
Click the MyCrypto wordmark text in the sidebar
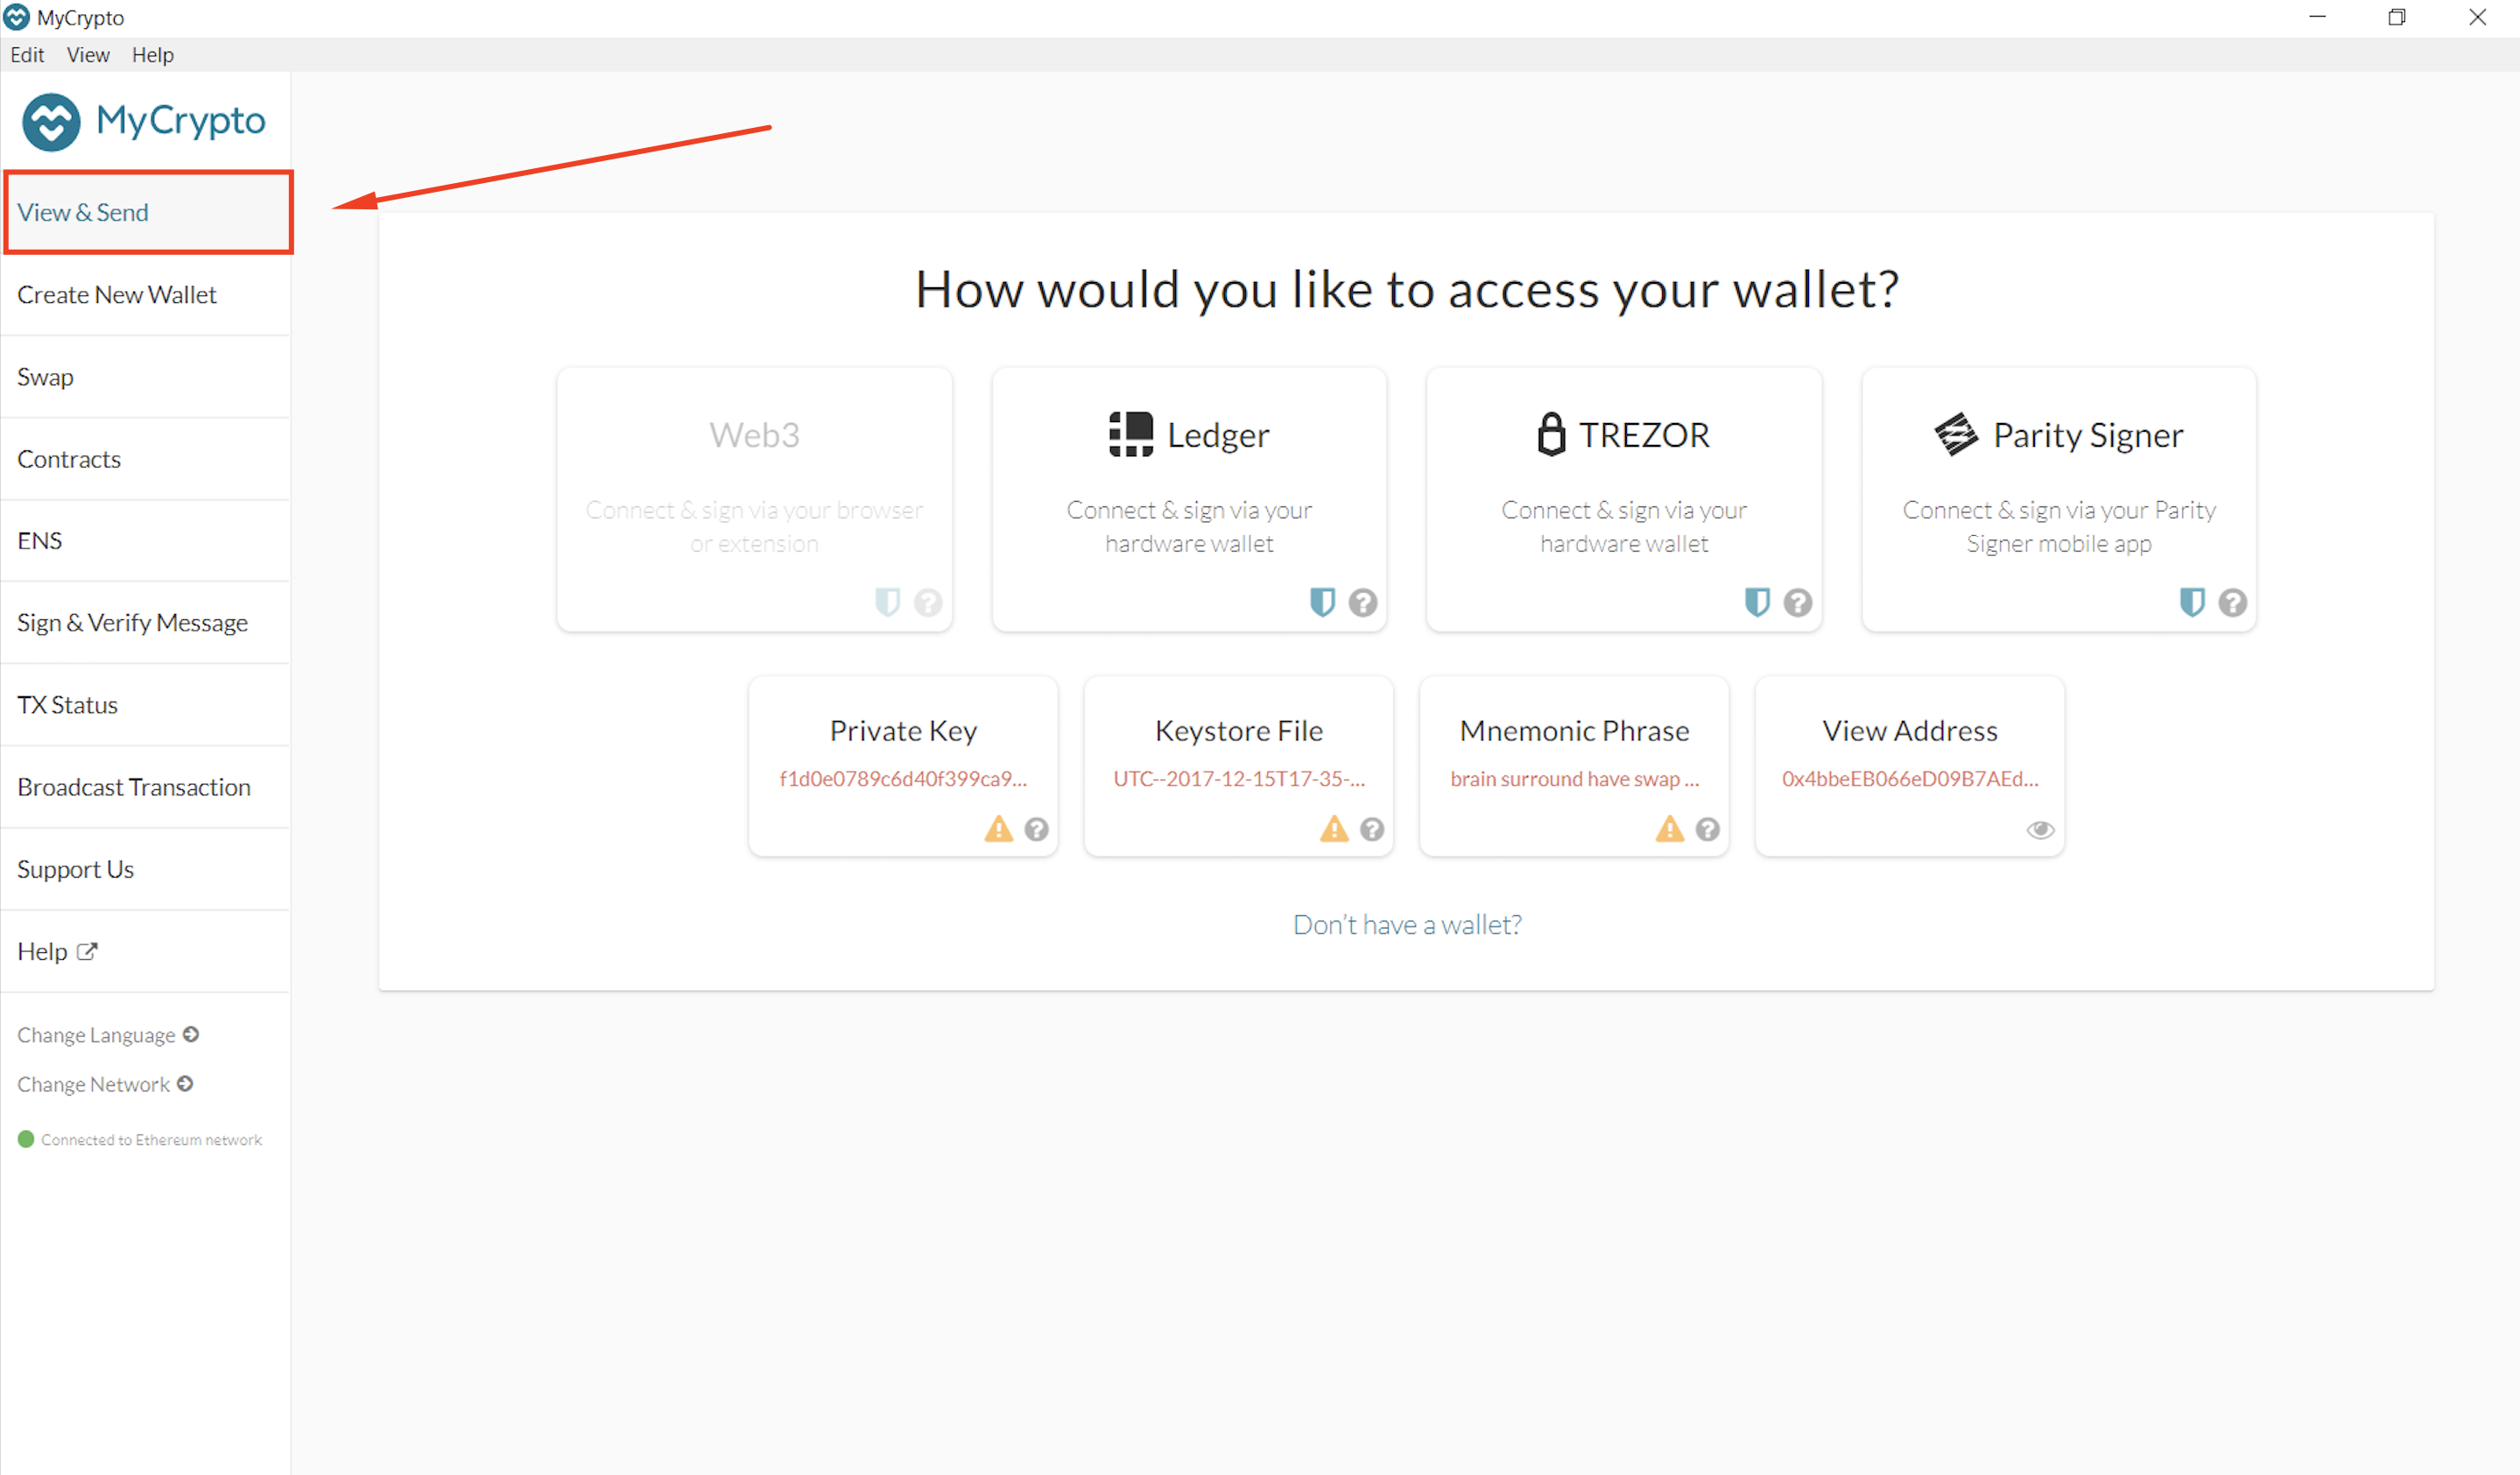coord(181,122)
